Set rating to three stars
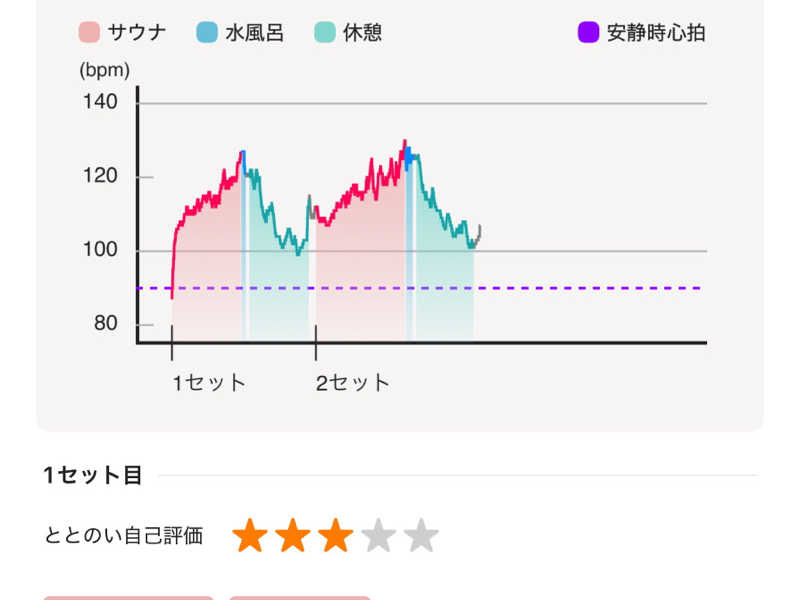 336,536
